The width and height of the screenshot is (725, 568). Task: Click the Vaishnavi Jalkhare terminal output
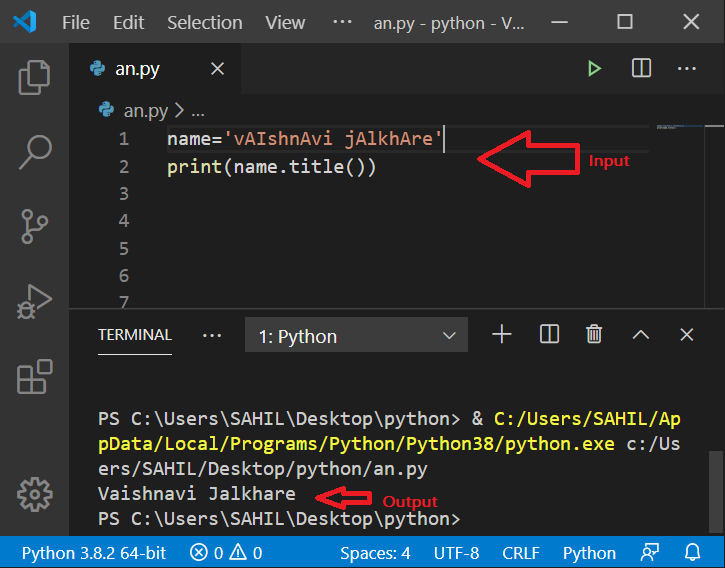[197, 494]
